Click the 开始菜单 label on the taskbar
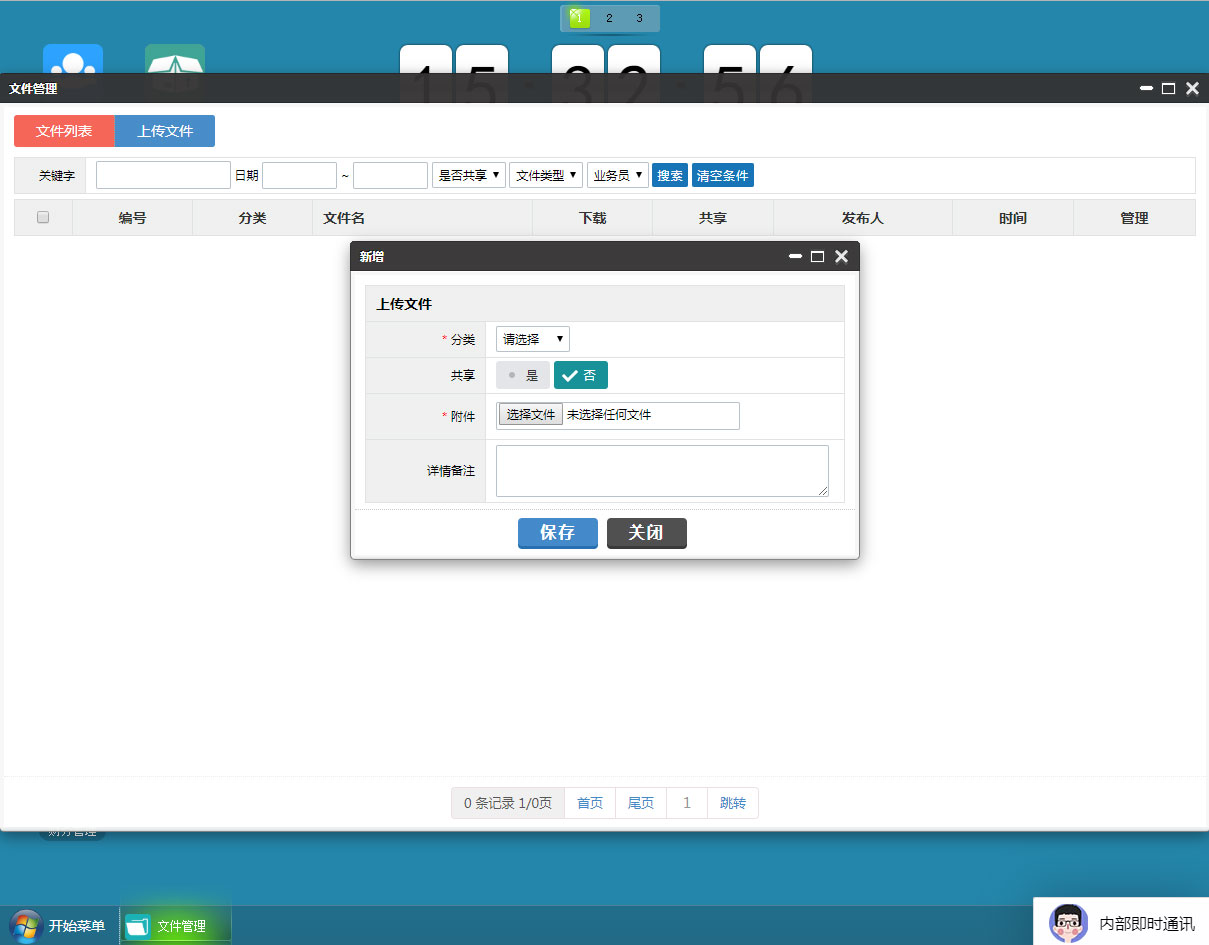The image size is (1209, 945). [x=77, y=926]
